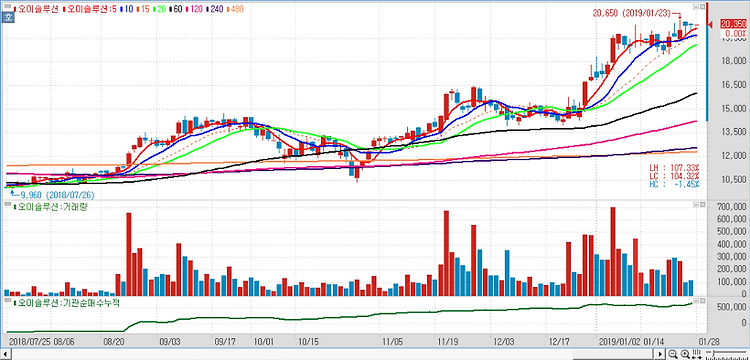
Task: Click the gray square icon above 호
Action: [x=8, y=6]
